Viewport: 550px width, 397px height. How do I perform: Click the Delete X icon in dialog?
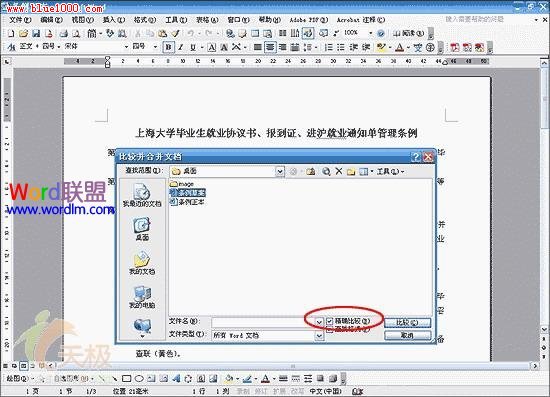(339, 171)
